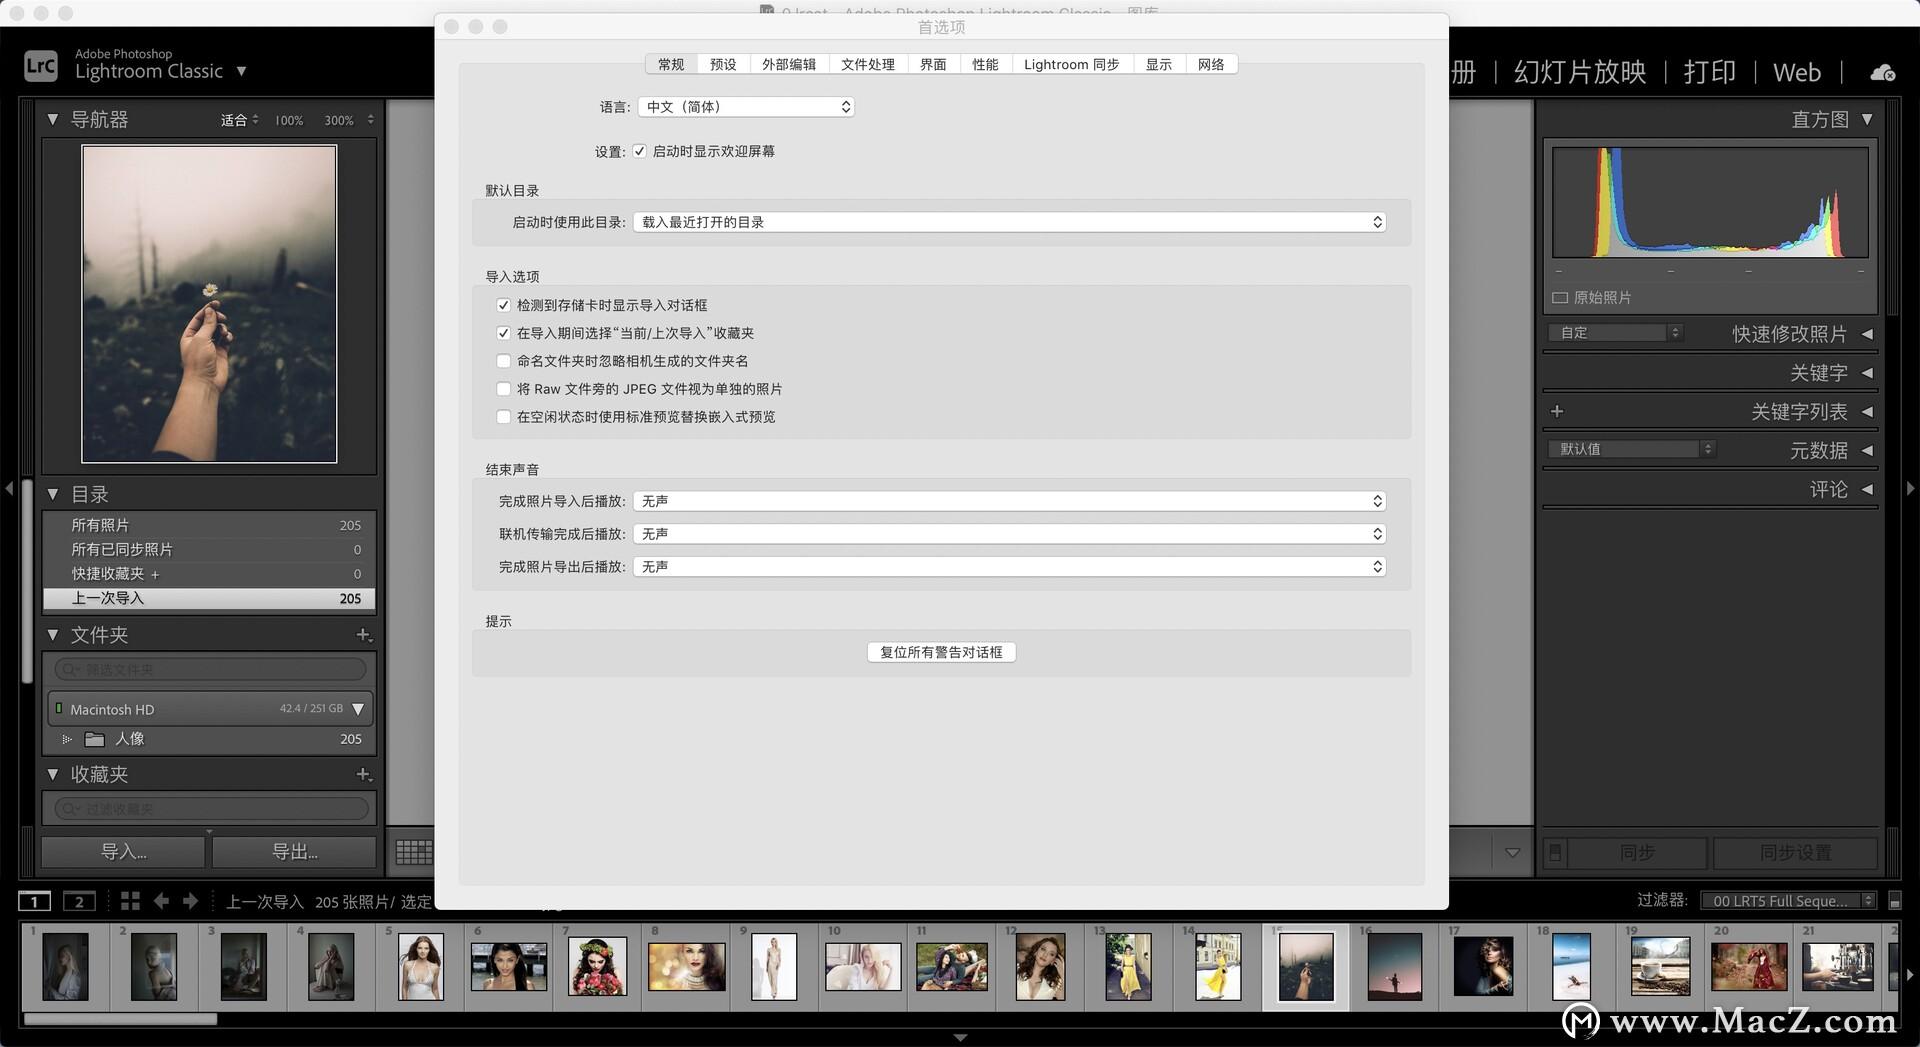Screen dimensions: 1920x1047
Task: Click the 导入... button
Action: point(123,852)
